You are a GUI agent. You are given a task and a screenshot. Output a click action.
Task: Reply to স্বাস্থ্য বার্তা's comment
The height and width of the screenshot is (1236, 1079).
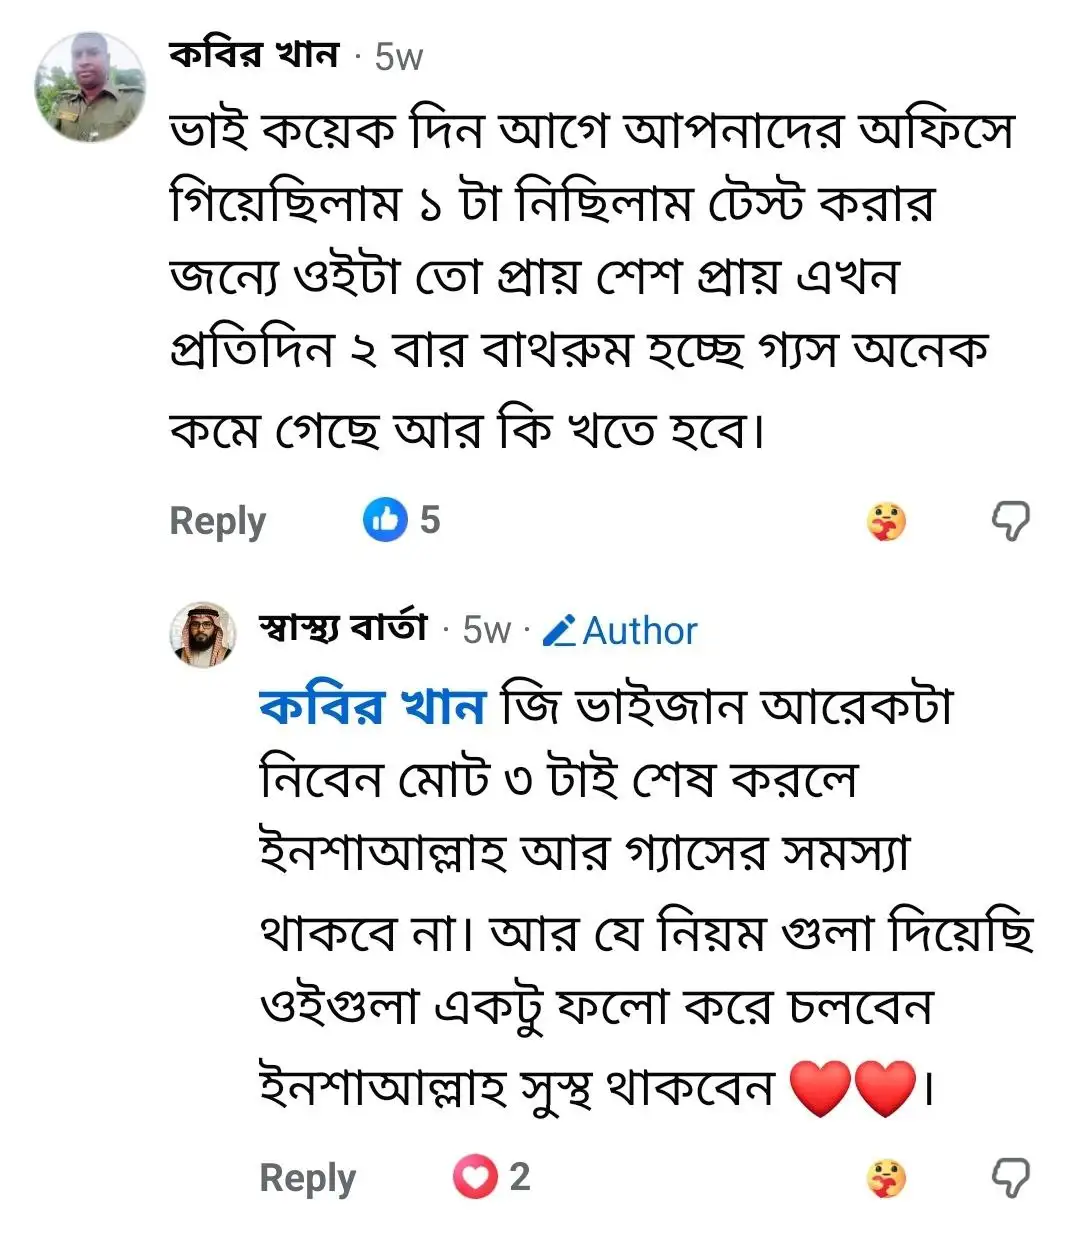tap(307, 1178)
